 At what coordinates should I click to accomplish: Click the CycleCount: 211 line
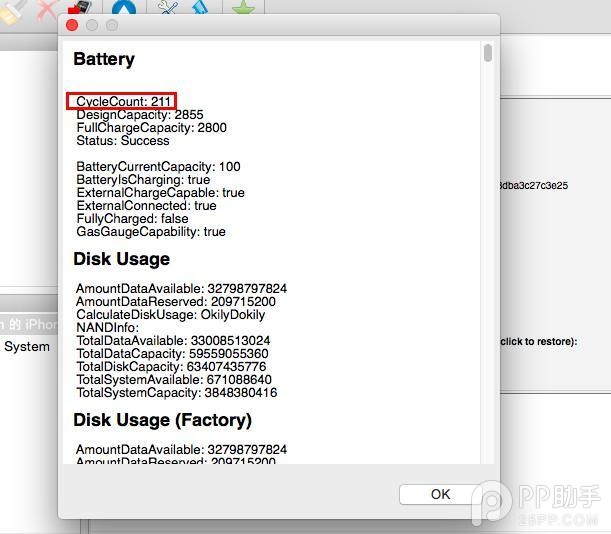click(x=124, y=101)
